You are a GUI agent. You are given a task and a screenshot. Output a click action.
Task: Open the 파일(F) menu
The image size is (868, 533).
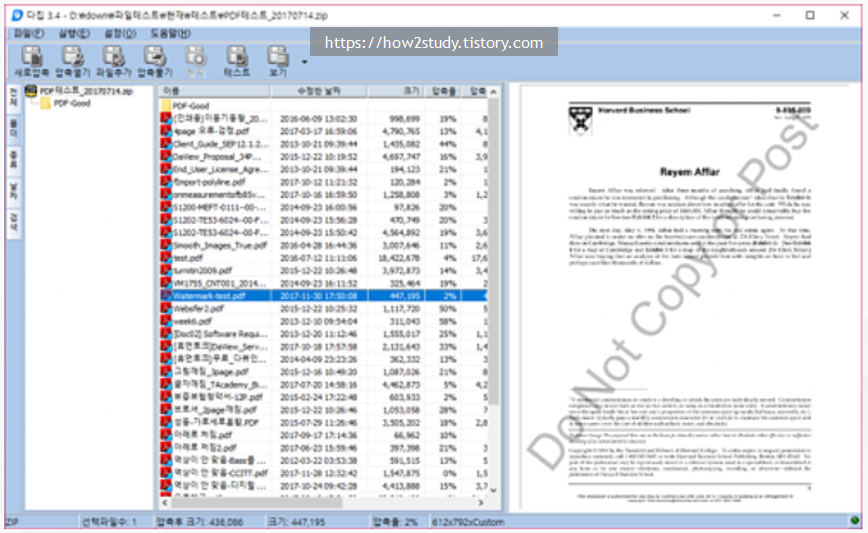tap(29, 33)
